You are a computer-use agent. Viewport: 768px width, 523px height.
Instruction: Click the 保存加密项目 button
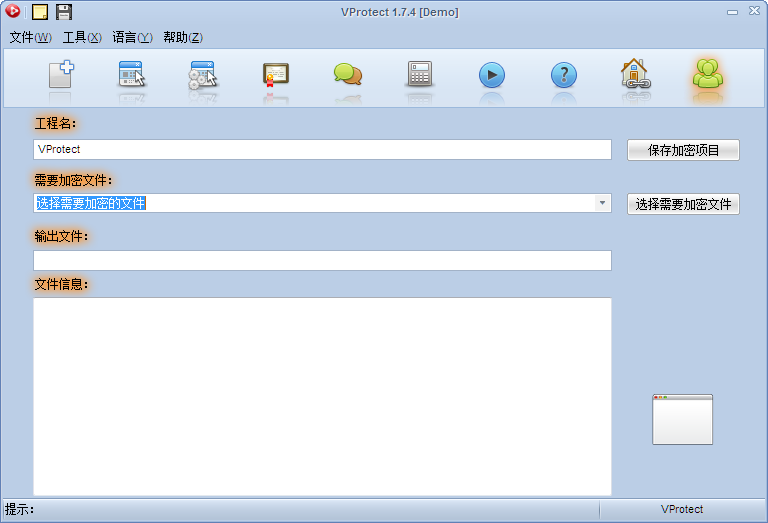683,150
